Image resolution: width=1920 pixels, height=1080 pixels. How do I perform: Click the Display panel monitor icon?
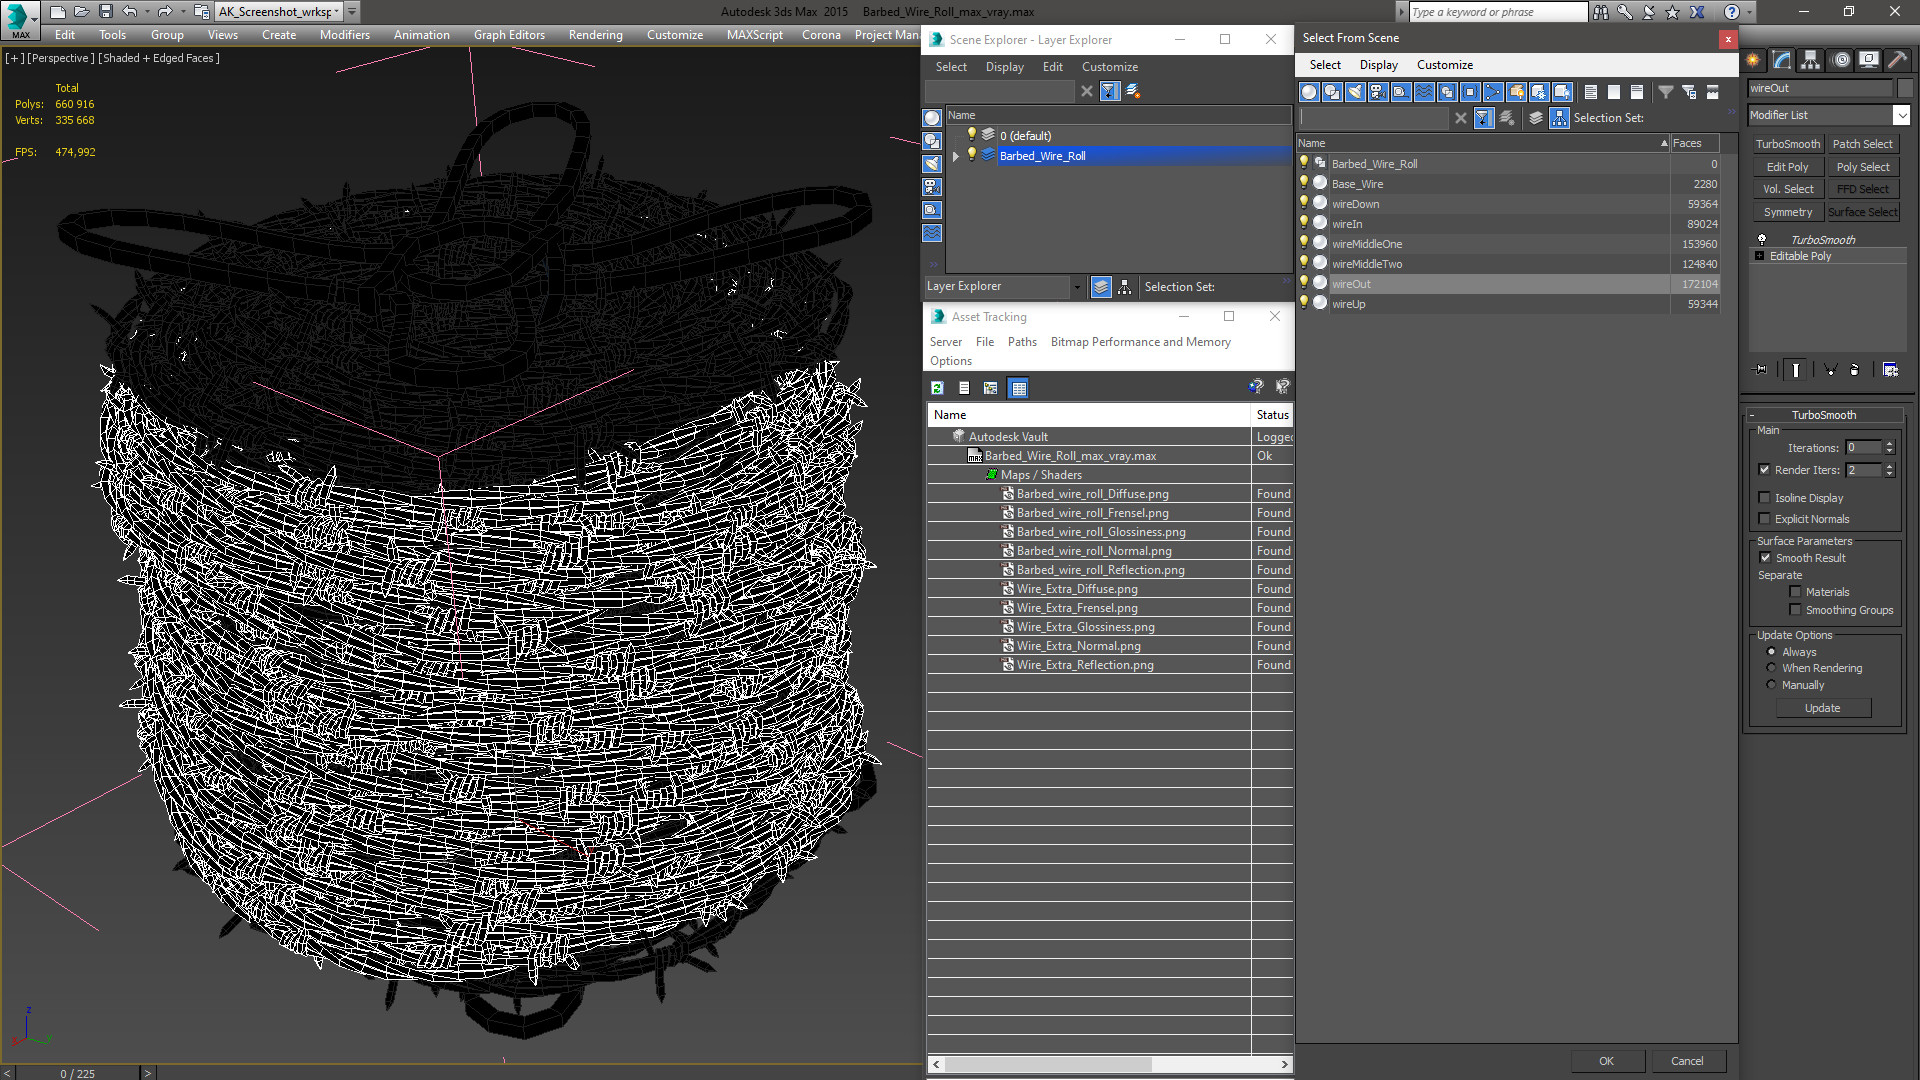(x=1868, y=60)
